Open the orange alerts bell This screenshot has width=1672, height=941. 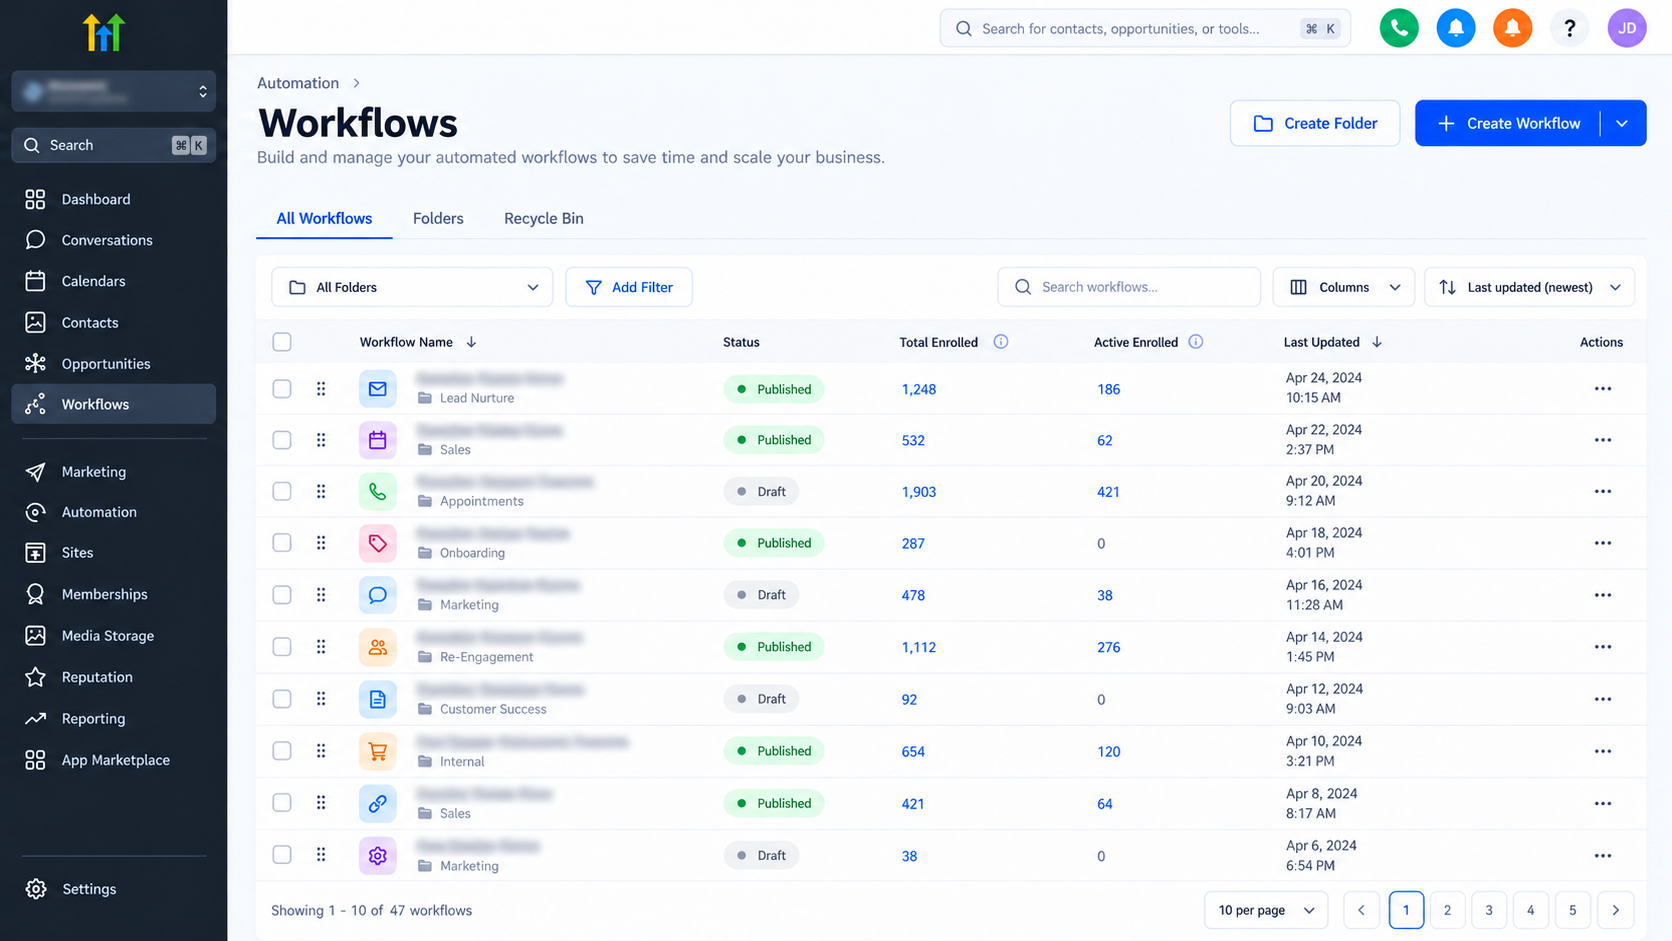[1512, 28]
